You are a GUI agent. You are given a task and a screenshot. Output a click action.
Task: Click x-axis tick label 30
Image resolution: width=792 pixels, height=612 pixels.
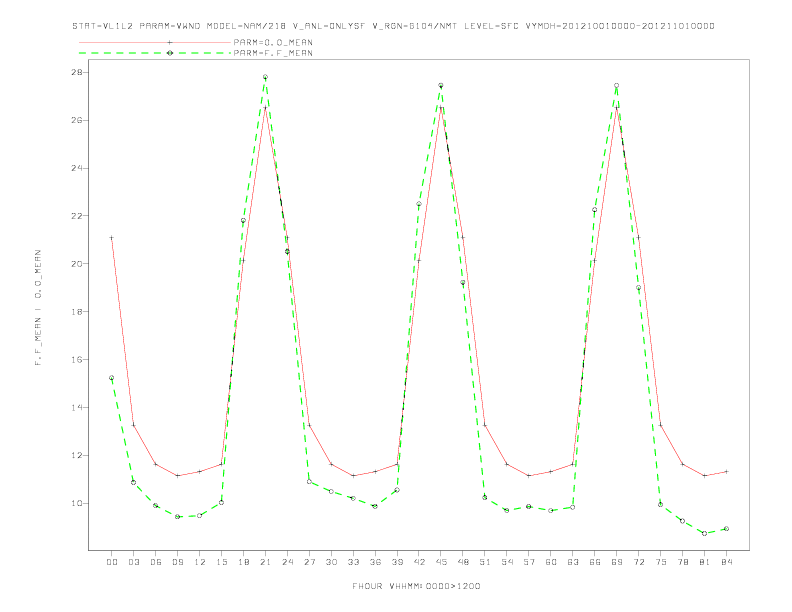[x=331, y=562]
